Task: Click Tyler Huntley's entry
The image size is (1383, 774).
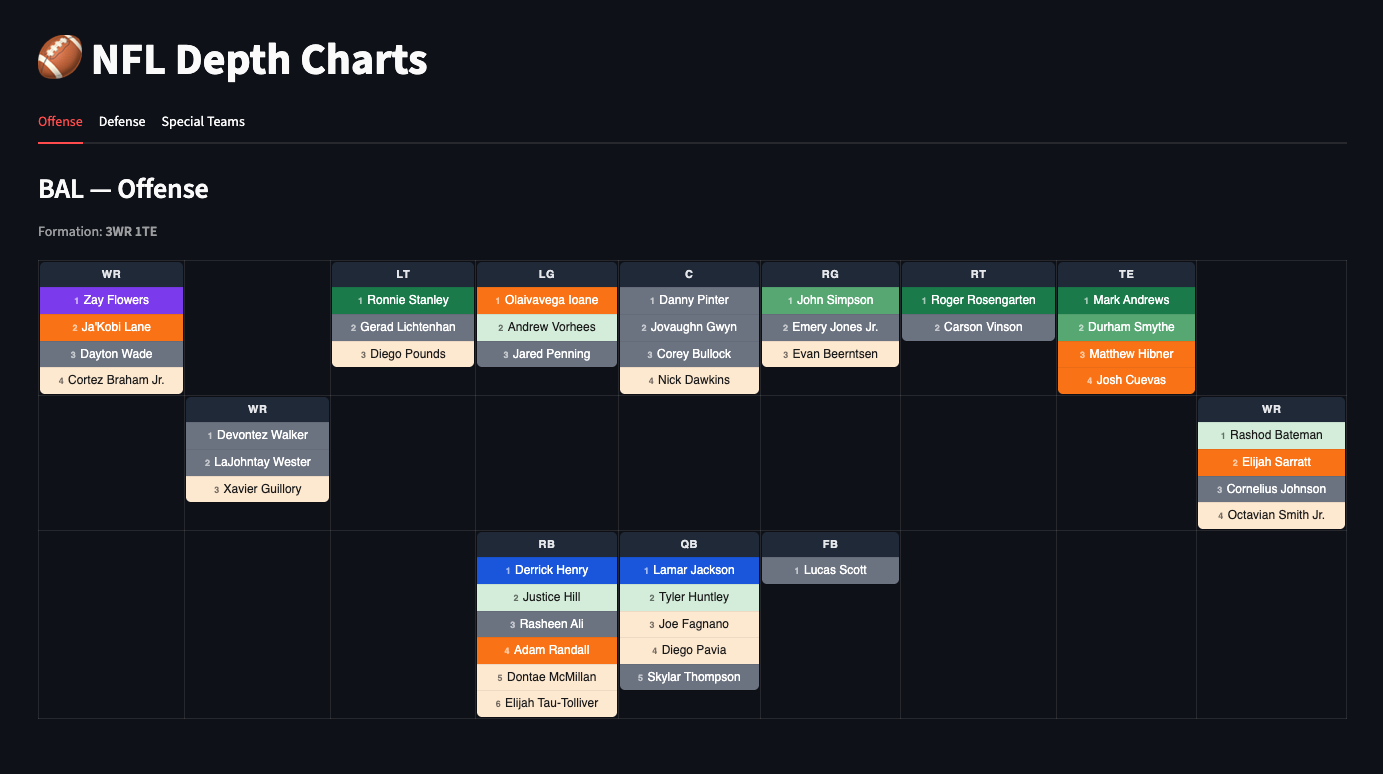Action: click(x=689, y=597)
